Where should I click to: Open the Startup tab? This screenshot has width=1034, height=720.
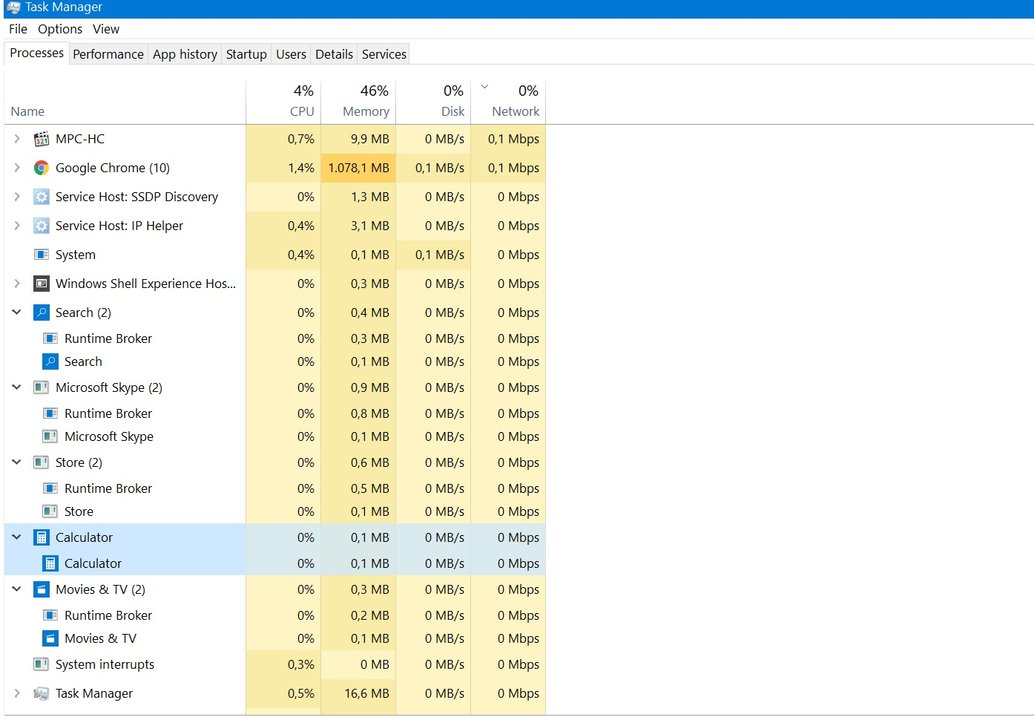click(x=246, y=54)
